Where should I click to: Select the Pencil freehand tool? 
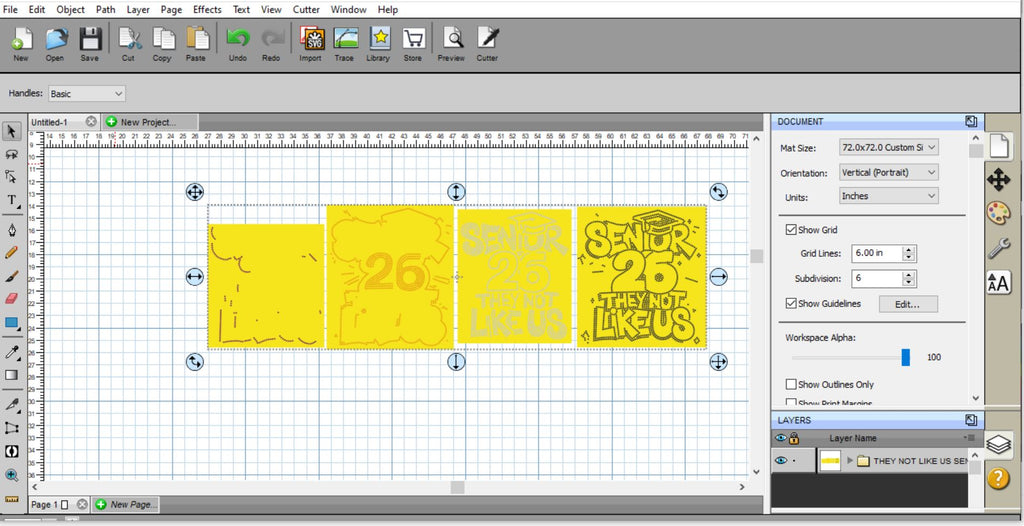click(12, 253)
